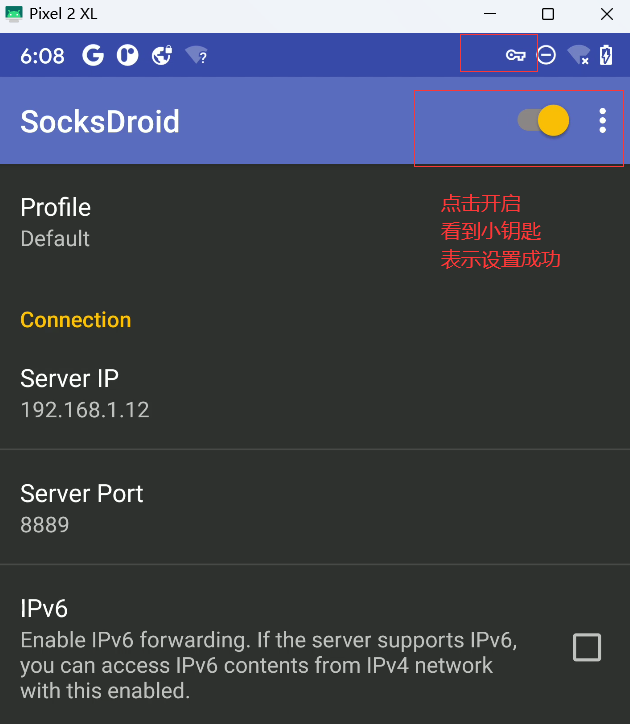
Task: Enable the IPv6 forwarding checkbox
Action: (x=587, y=647)
